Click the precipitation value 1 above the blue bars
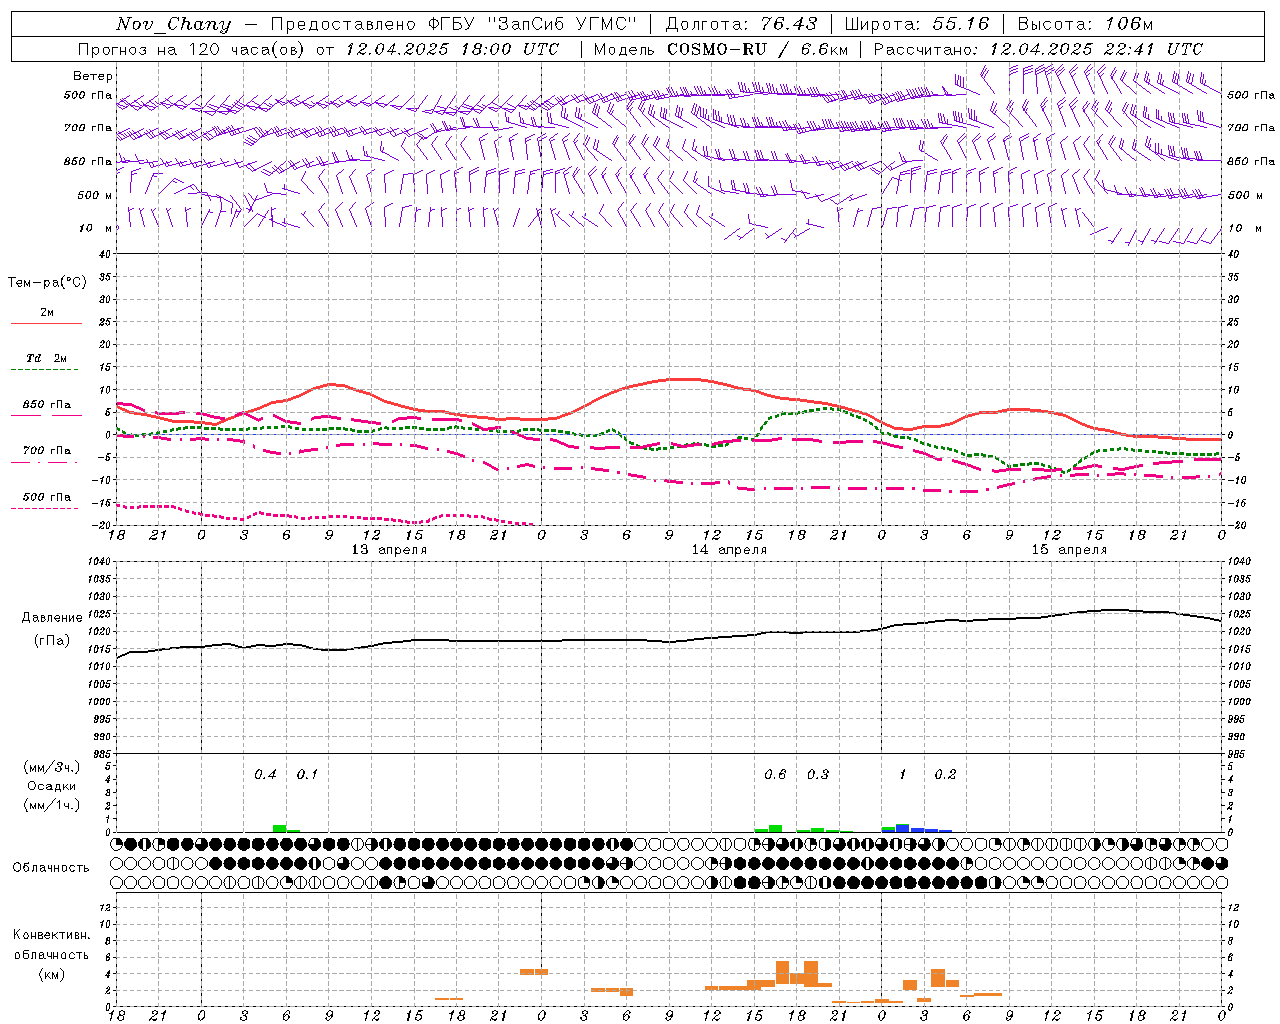This screenshot has height=1024, width=1280. pos(903,774)
